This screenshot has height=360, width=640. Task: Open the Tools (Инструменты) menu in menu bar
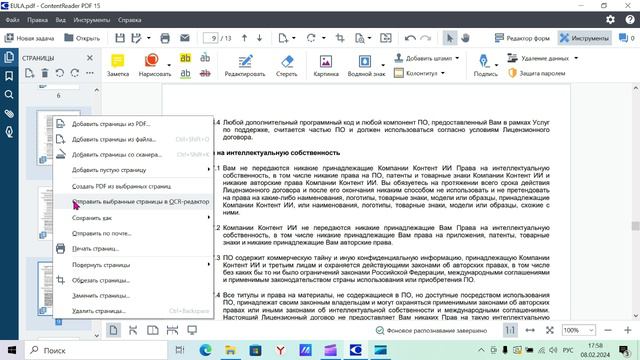click(91, 20)
